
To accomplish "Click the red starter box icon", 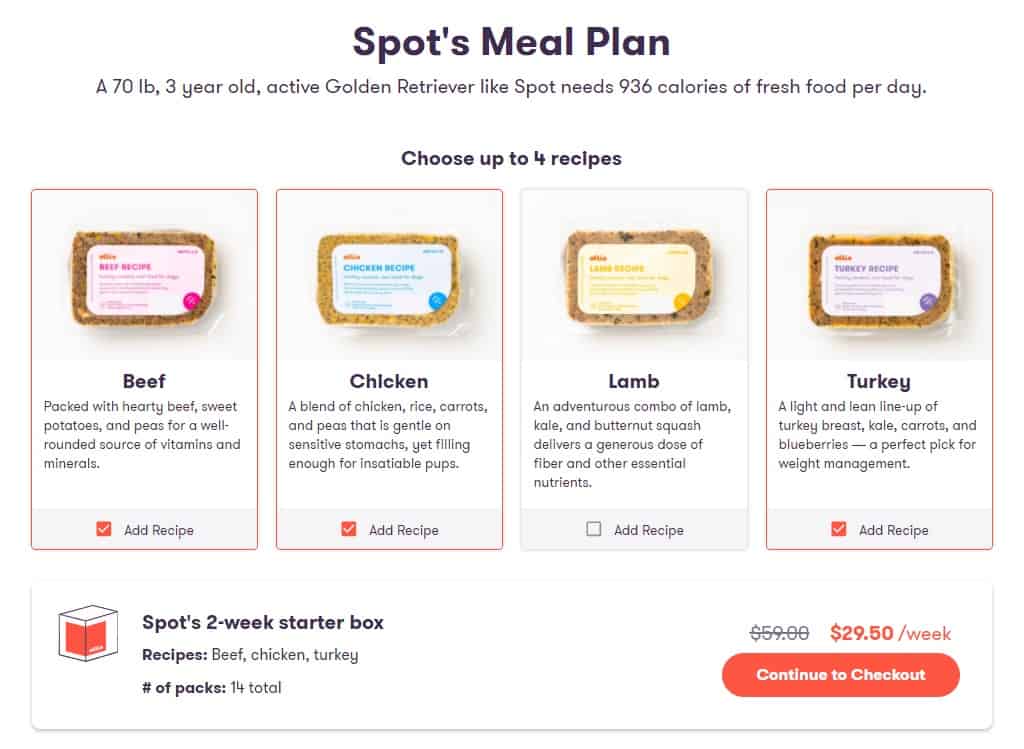I will (88, 633).
